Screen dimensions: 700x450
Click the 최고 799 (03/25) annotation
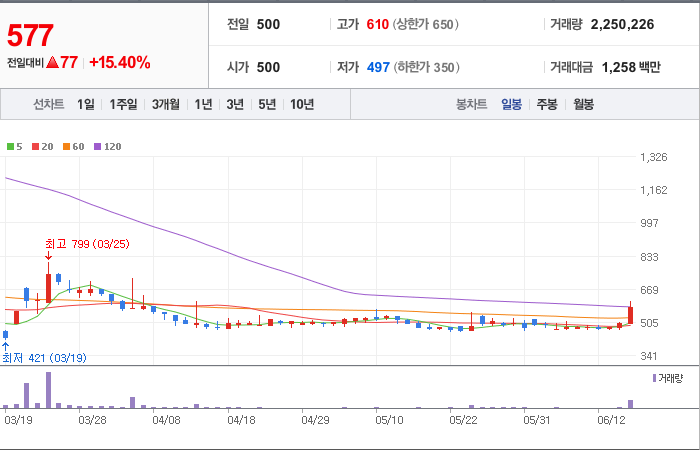87,244
